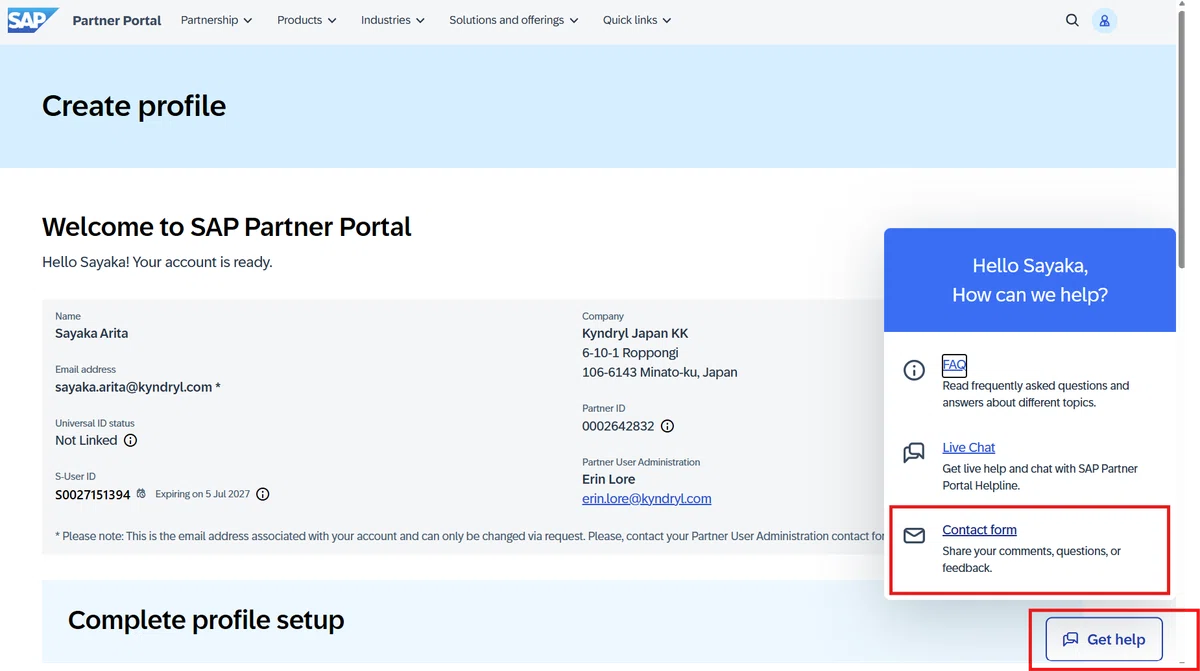Image resolution: width=1200 pixels, height=671 pixels.
Task: Open the search magnifier icon
Action: click(1072, 20)
